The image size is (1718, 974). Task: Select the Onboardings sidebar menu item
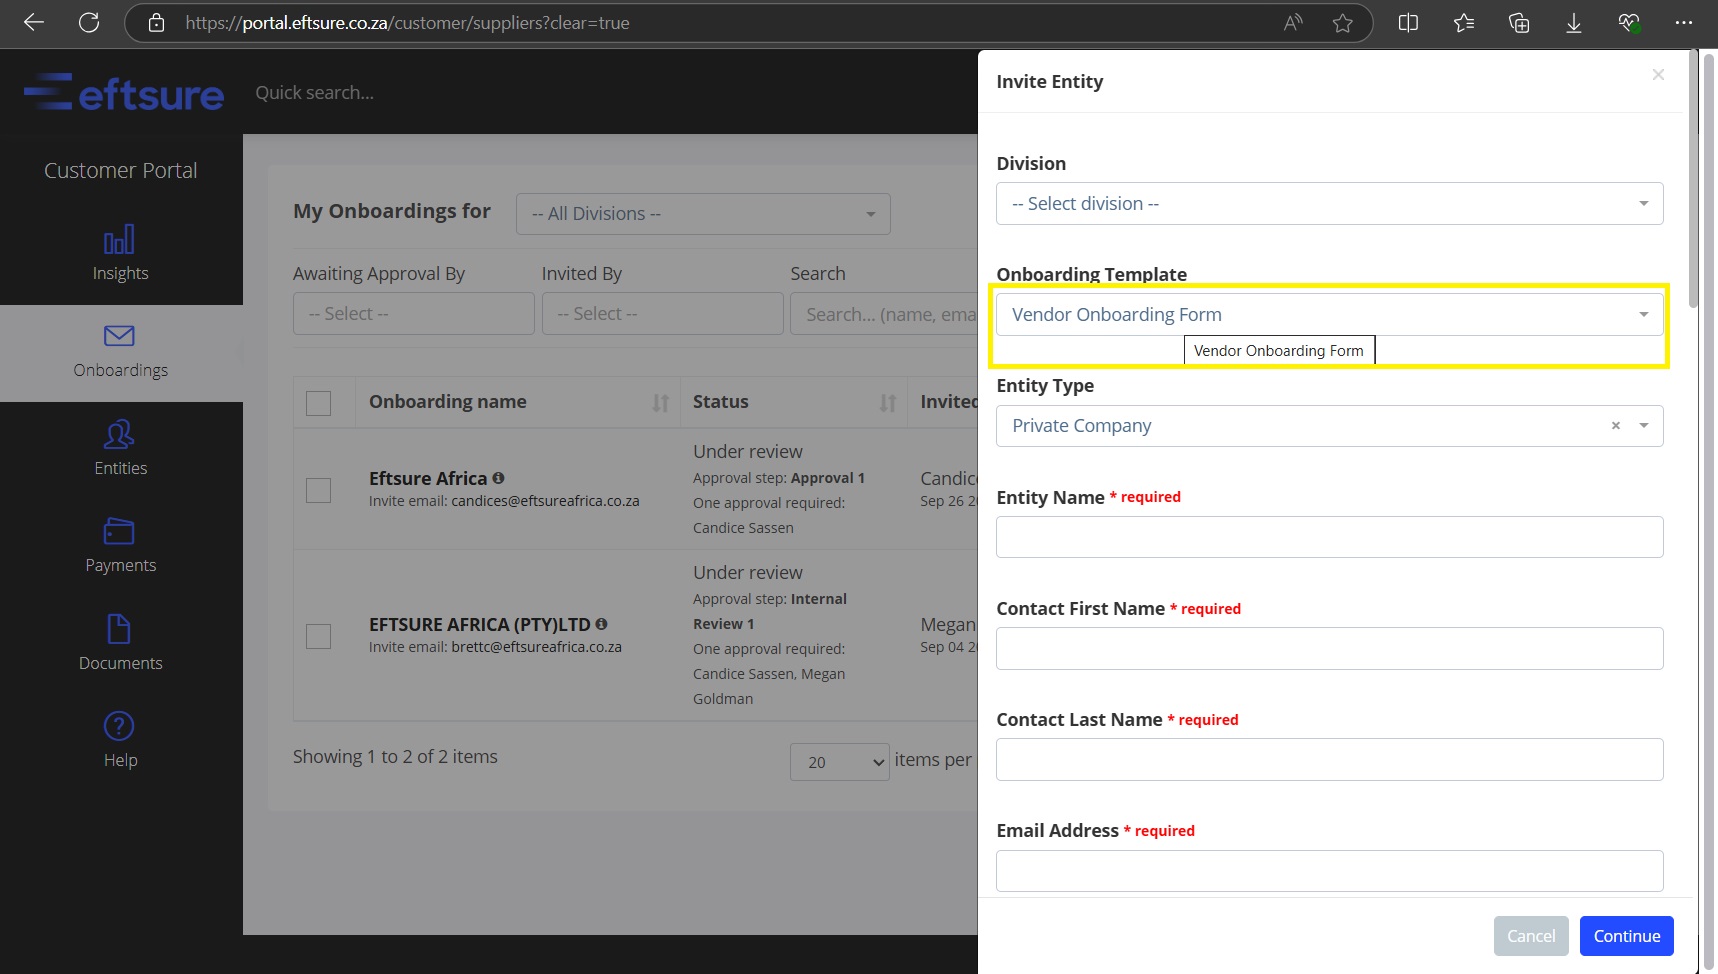point(120,352)
